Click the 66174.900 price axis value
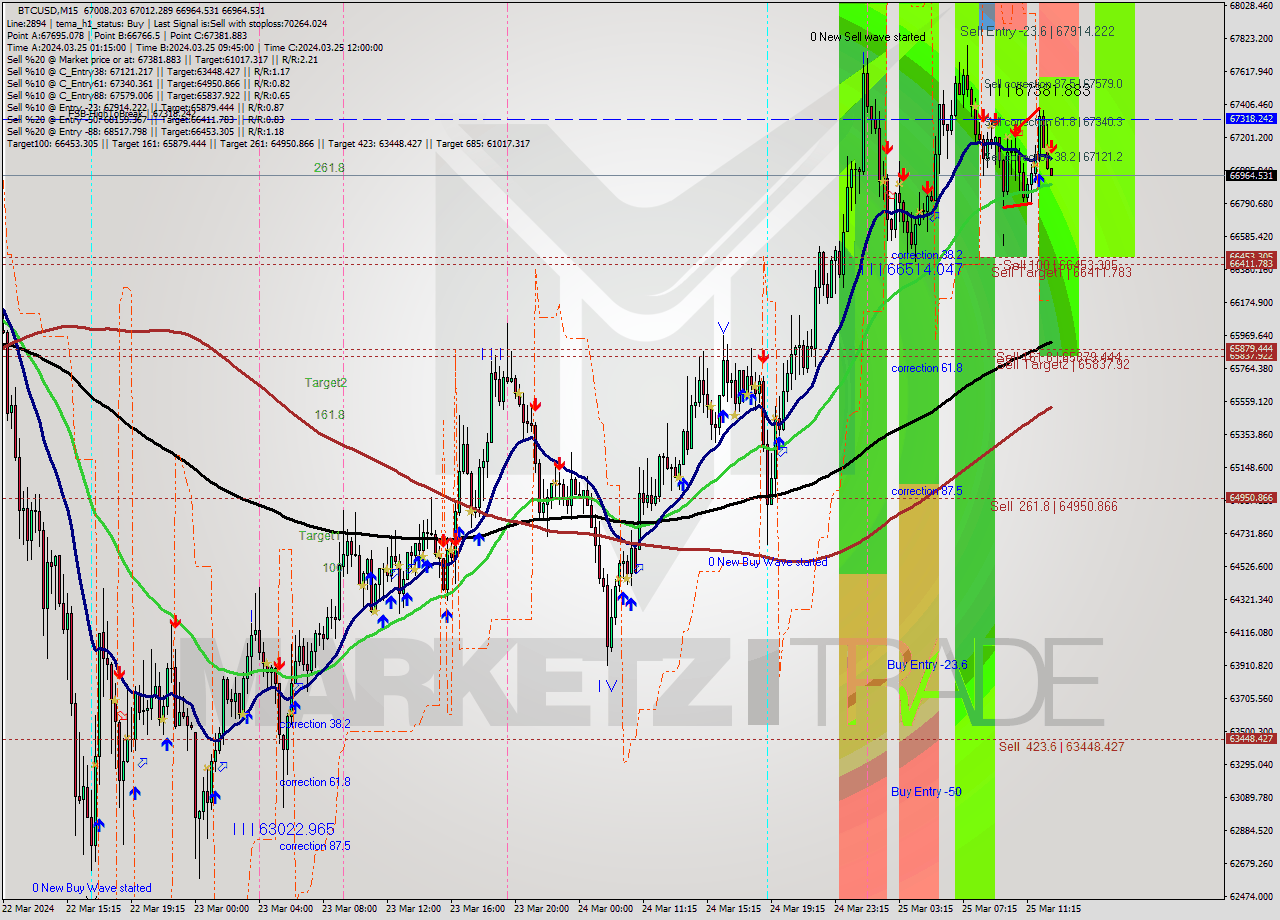The image size is (1280, 920). pyautogui.click(x=1251, y=302)
